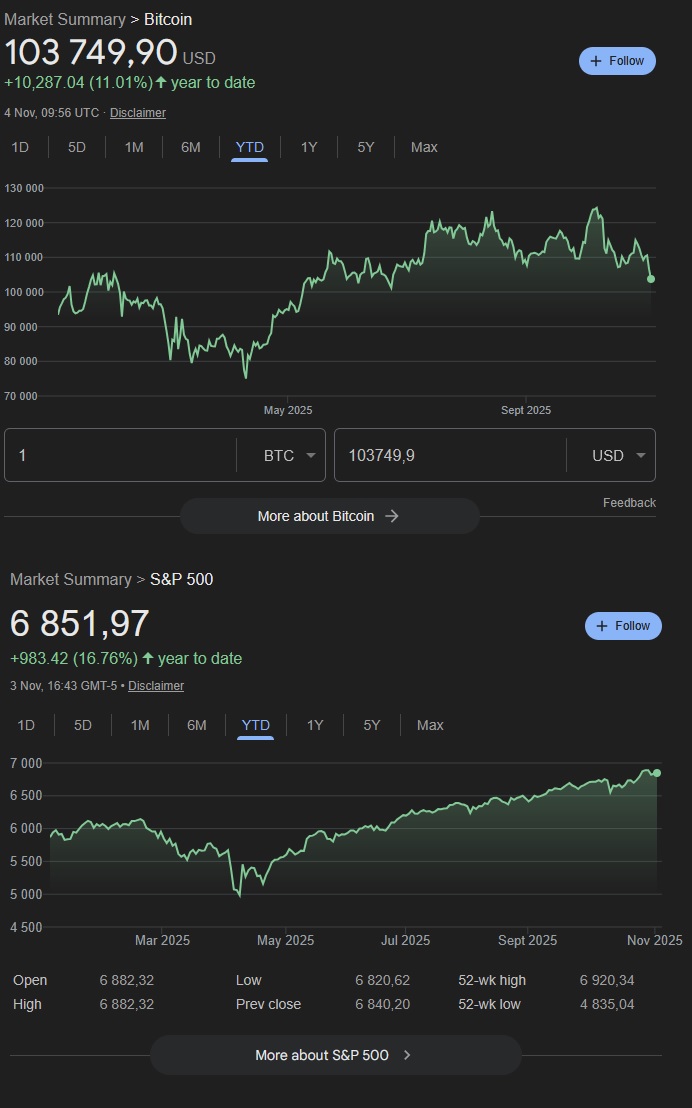Select Bitcoin Max time range tab
This screenshot has width=692, height=1108.
[424, 147]
